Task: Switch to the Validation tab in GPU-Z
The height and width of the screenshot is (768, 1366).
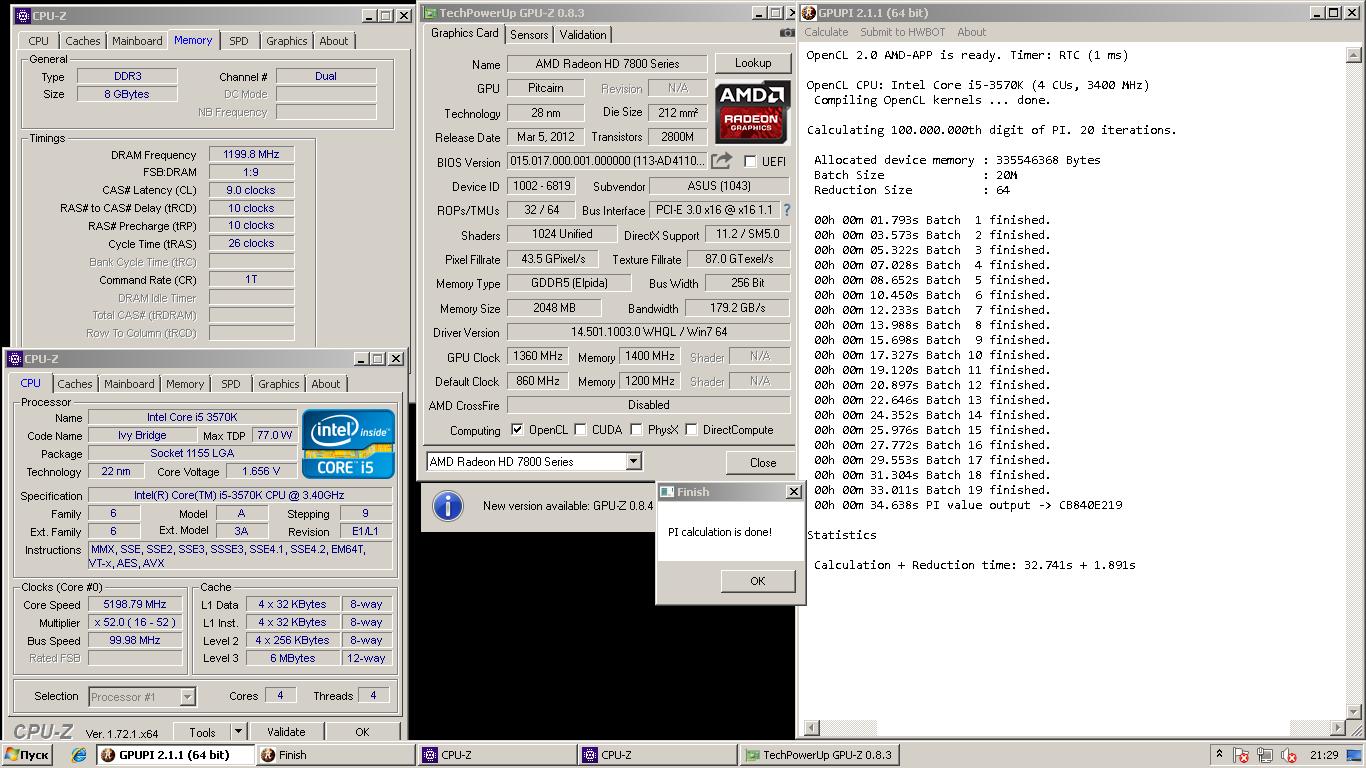Action: (x=583, y=34)
